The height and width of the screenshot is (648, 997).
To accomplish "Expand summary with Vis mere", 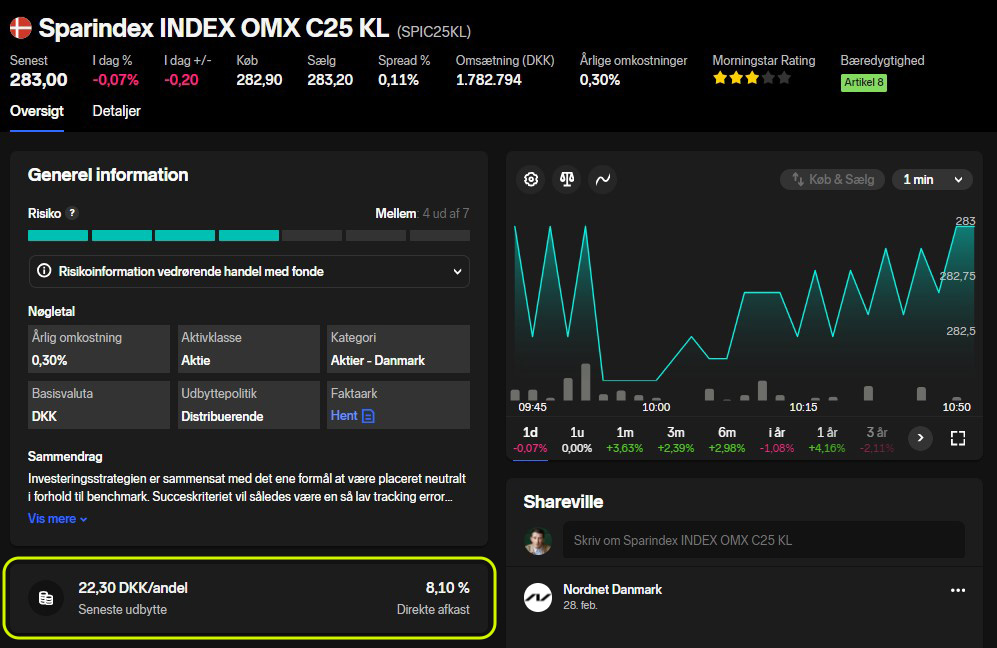I will [x=57, y=519].
